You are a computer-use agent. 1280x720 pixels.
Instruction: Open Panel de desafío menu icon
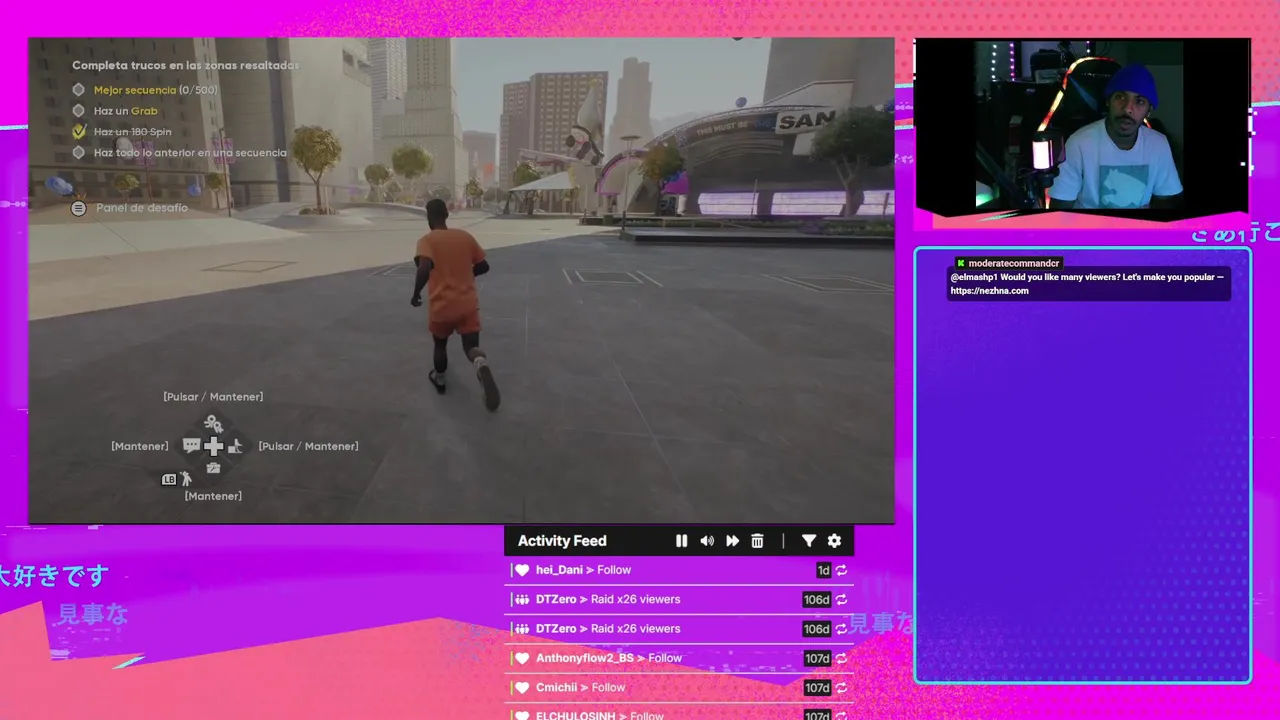pos(79,208)
